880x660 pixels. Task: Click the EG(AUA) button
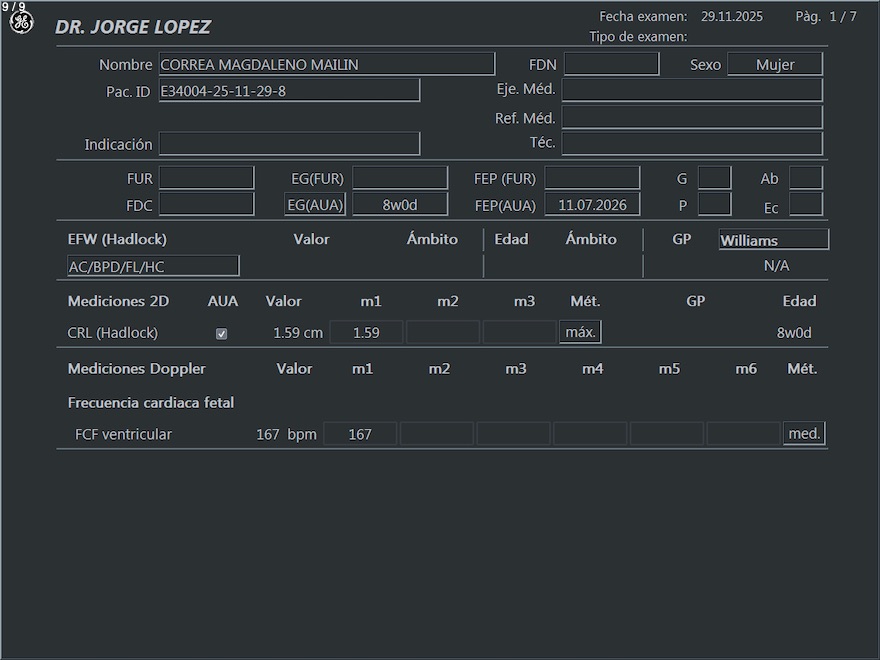pos(315,205)
